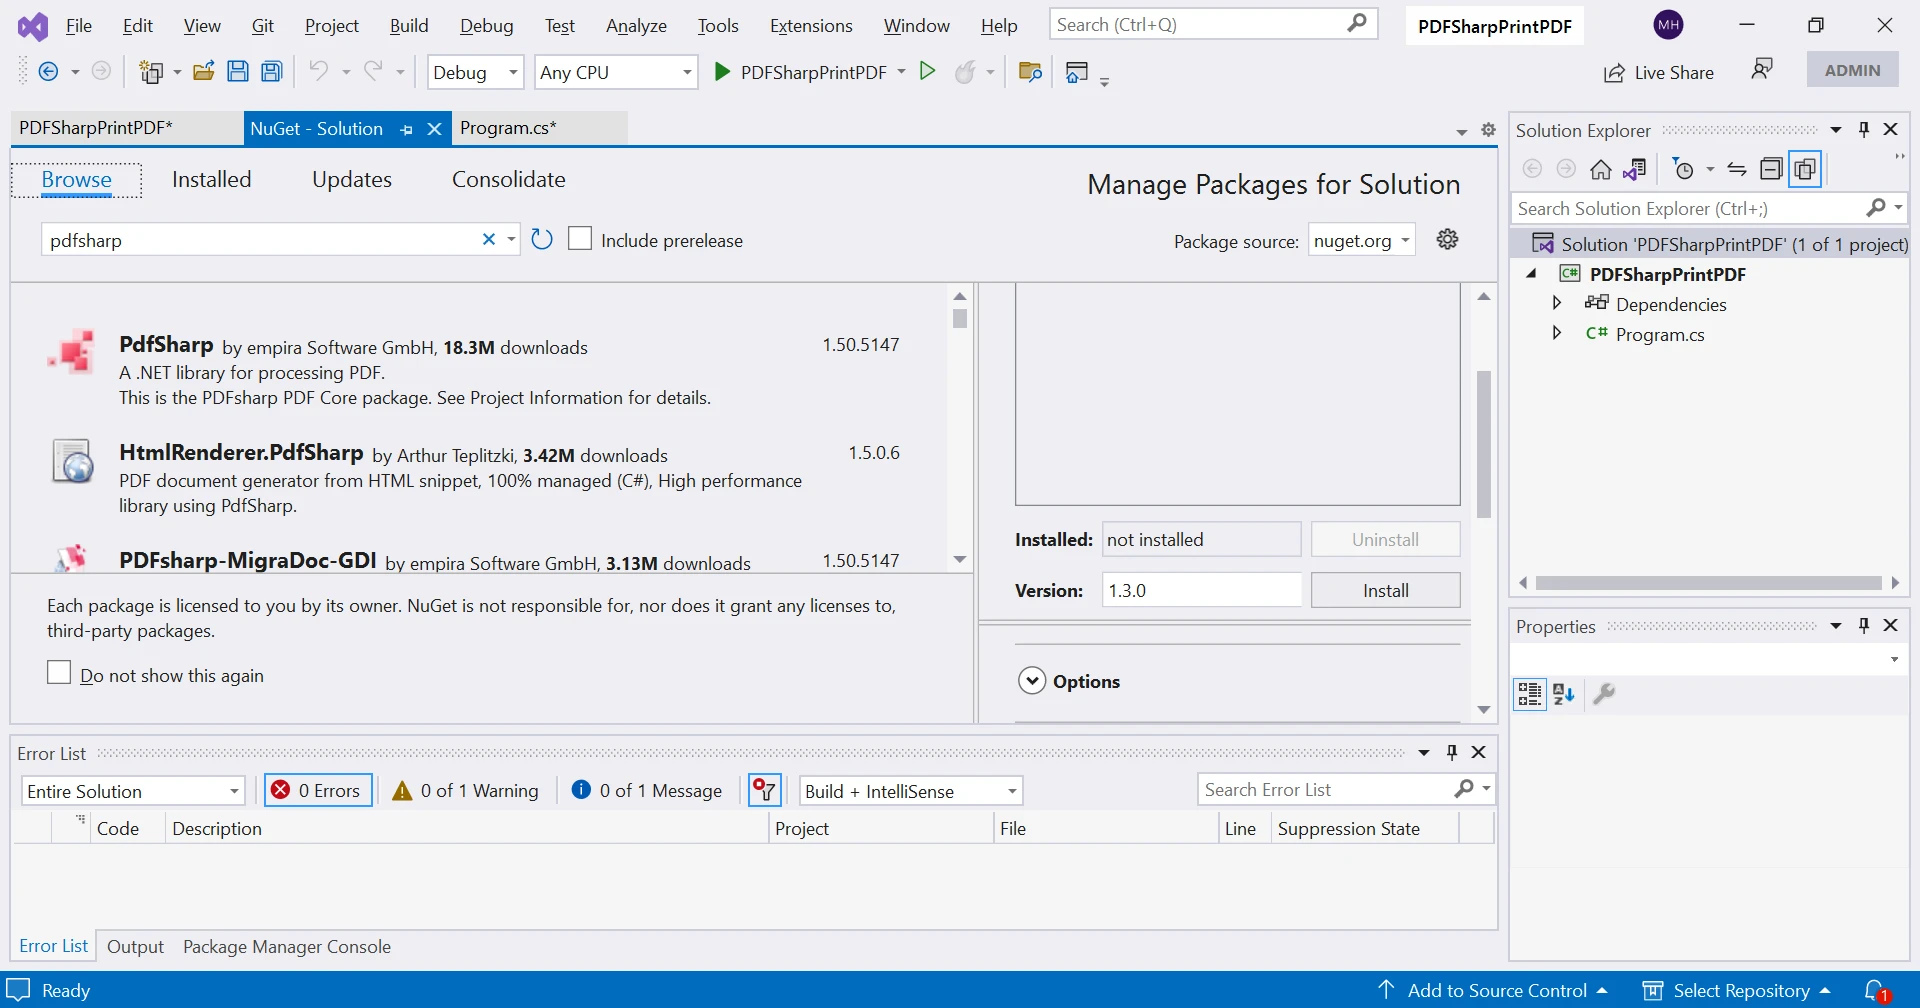Viewport: 1920px width, 1008px height.
Task: Open NuGet package source settings gear
Action: point(1447,239)
